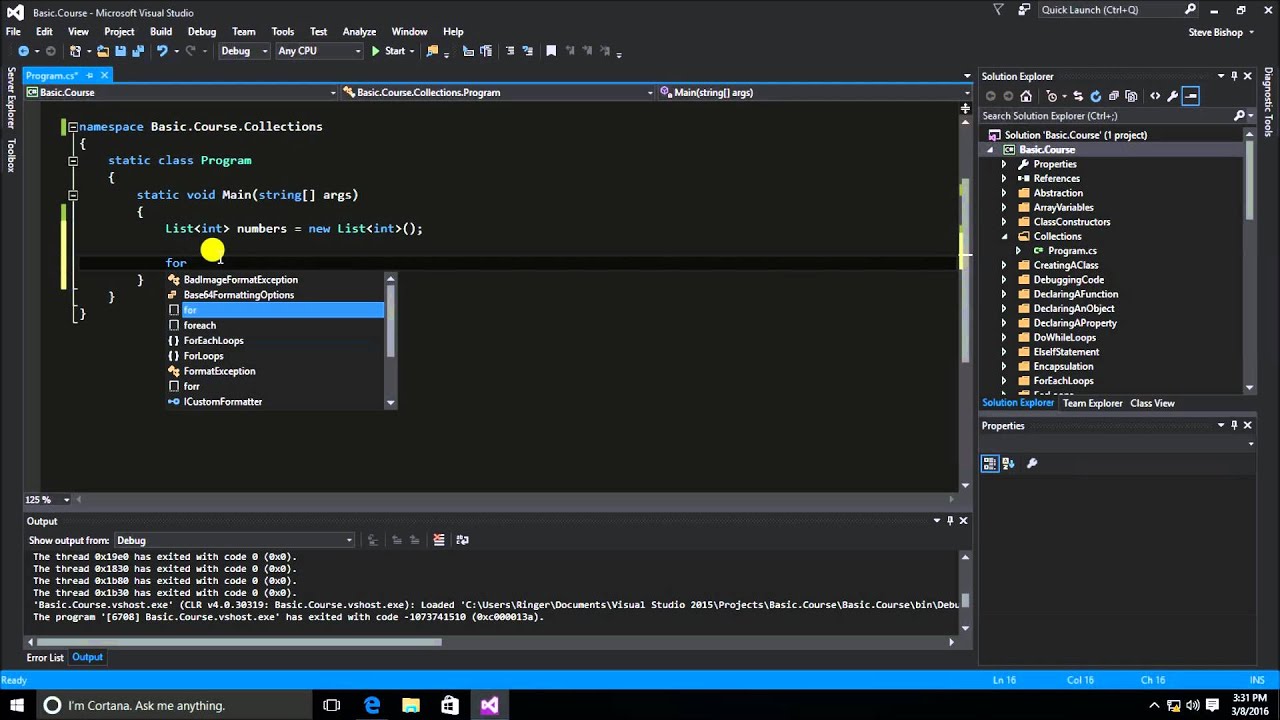Click the Alphabetical sort icon in Properties panel
The image size is (1280, 720).
click(x=1008, y=463)
